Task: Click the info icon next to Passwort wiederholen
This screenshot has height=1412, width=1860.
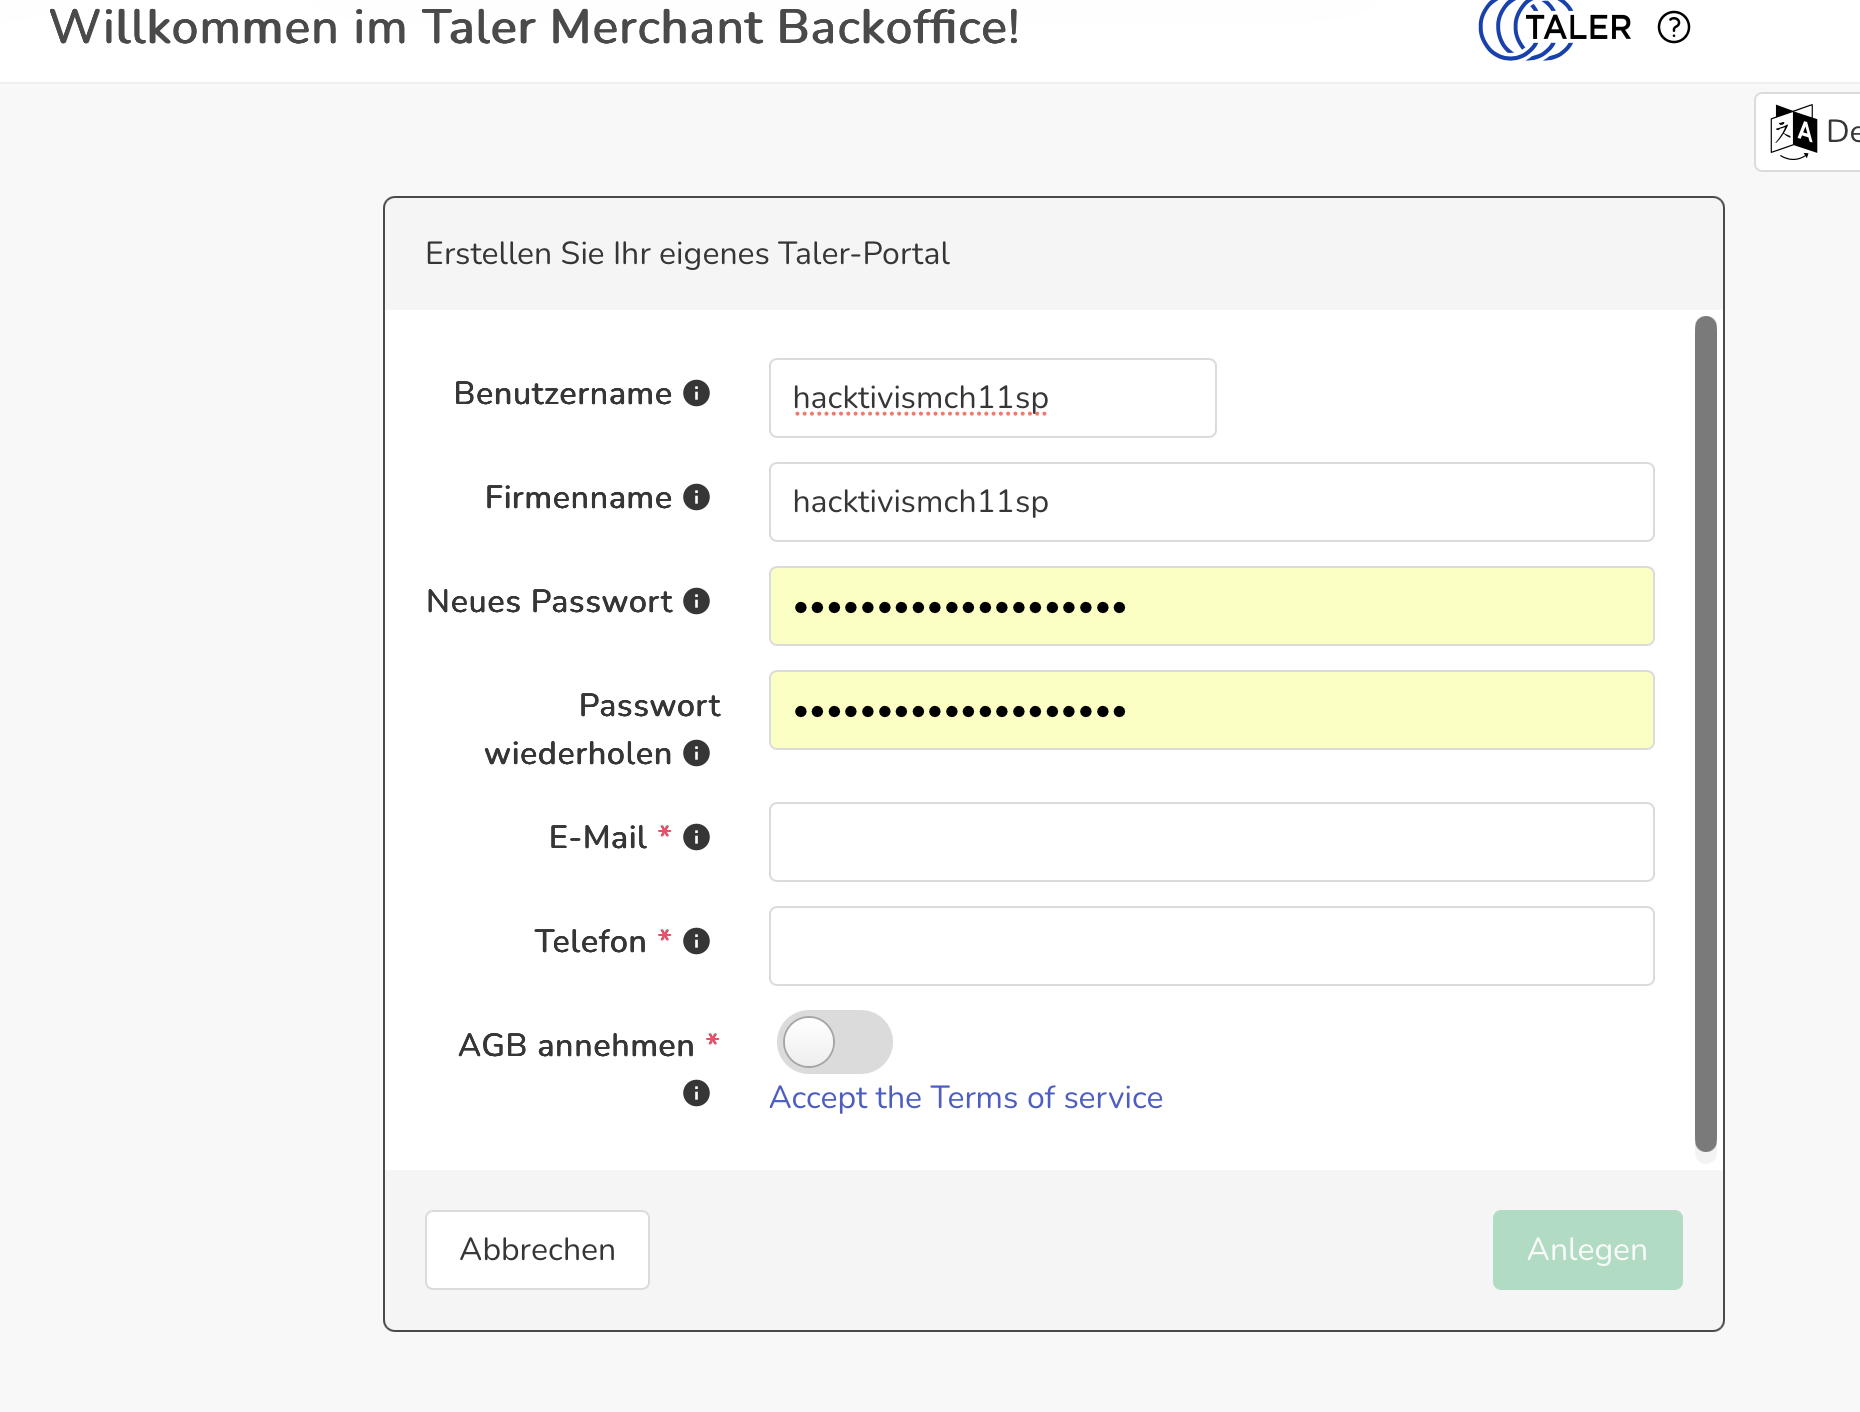Action: [x=696, y=753]
